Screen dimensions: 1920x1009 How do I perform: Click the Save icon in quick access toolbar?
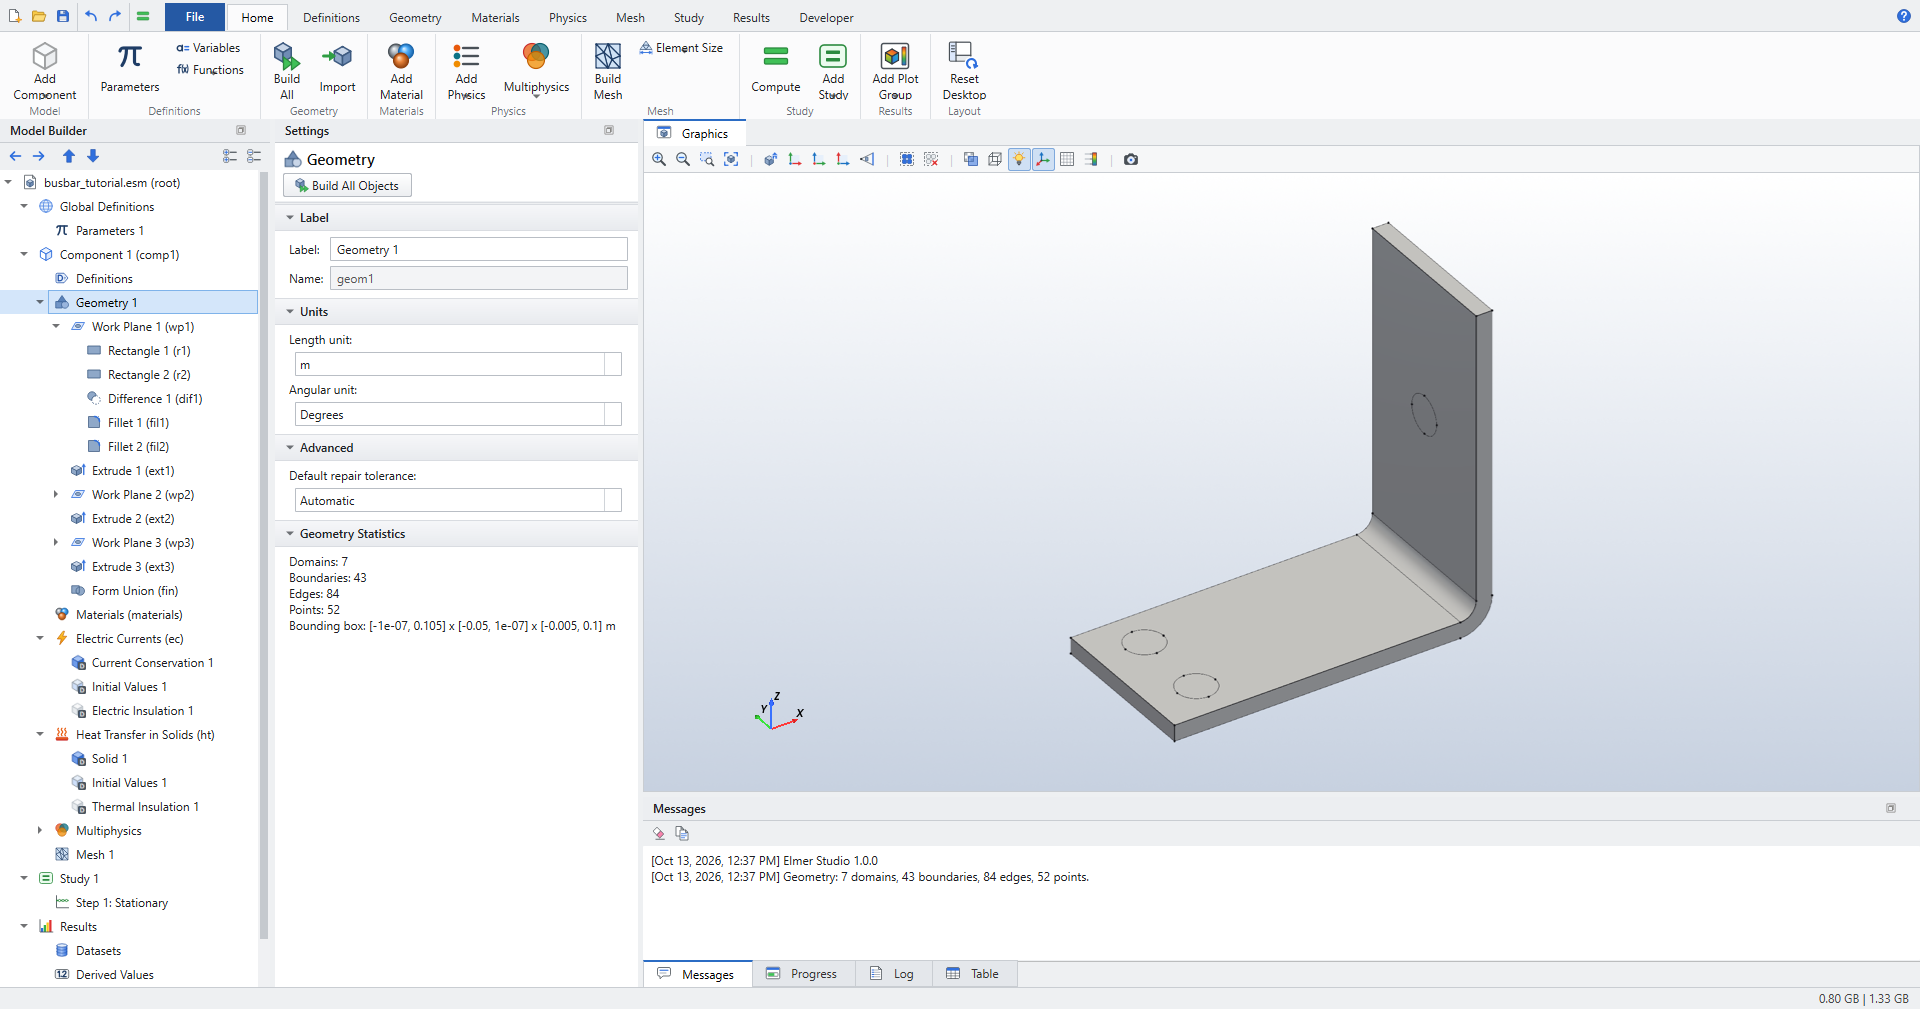[x=63, y=16]
